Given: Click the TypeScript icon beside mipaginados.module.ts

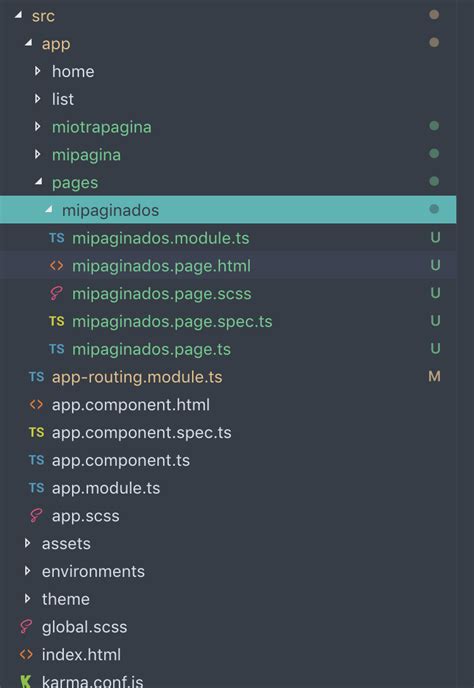Looking at the screenshot, I should point(57,238).
